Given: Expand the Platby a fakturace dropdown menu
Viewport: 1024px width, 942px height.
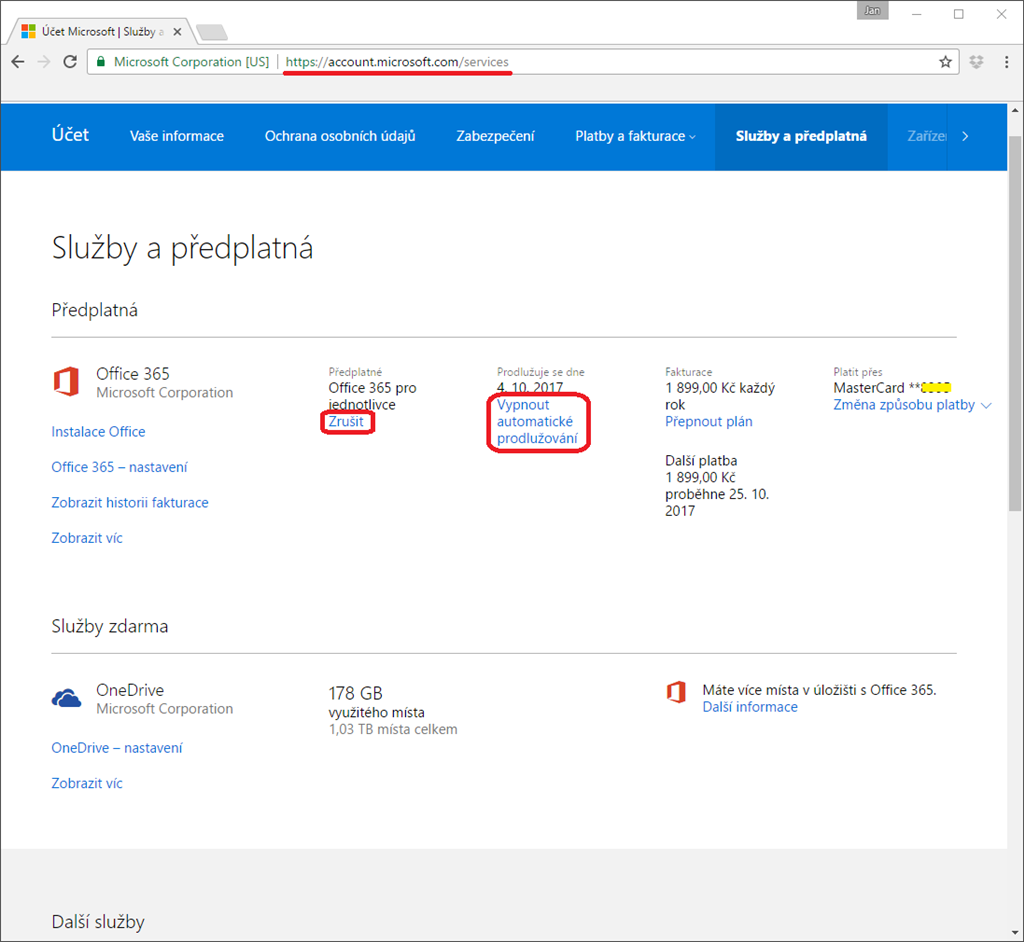Looking at the screenshot, I should (635, 136).
